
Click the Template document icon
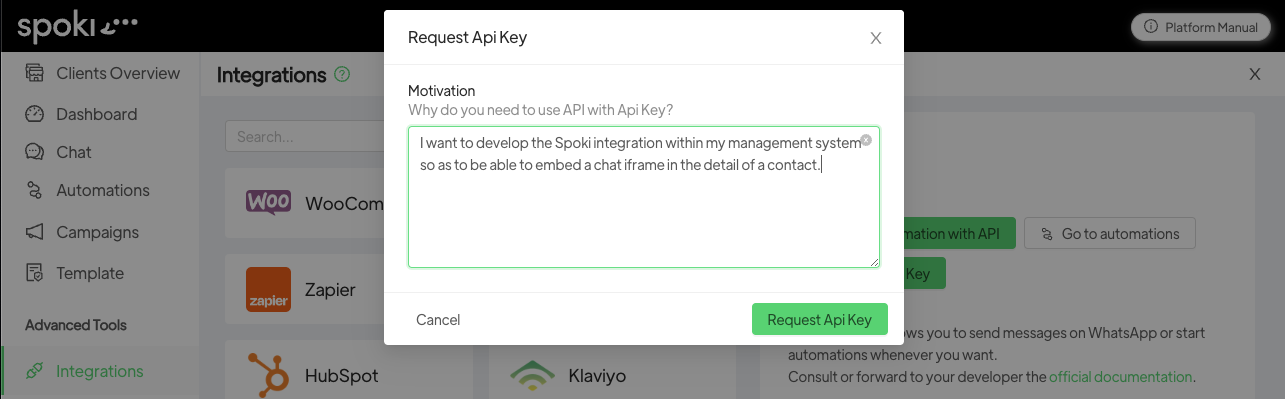[x=35, y=273]
